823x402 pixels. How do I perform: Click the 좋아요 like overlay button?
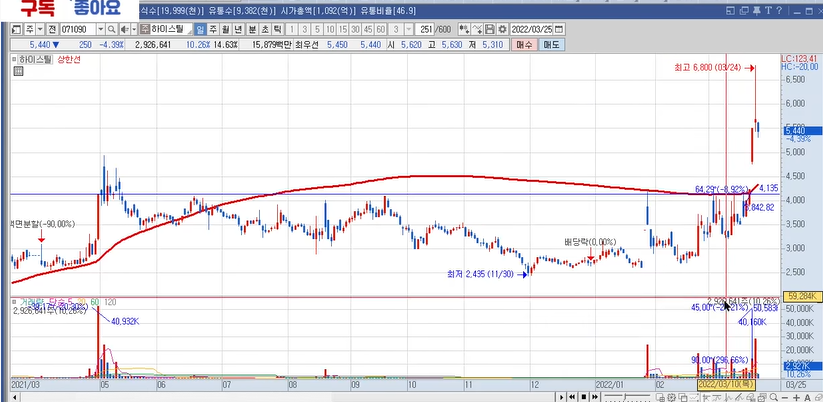pos(98,7)
